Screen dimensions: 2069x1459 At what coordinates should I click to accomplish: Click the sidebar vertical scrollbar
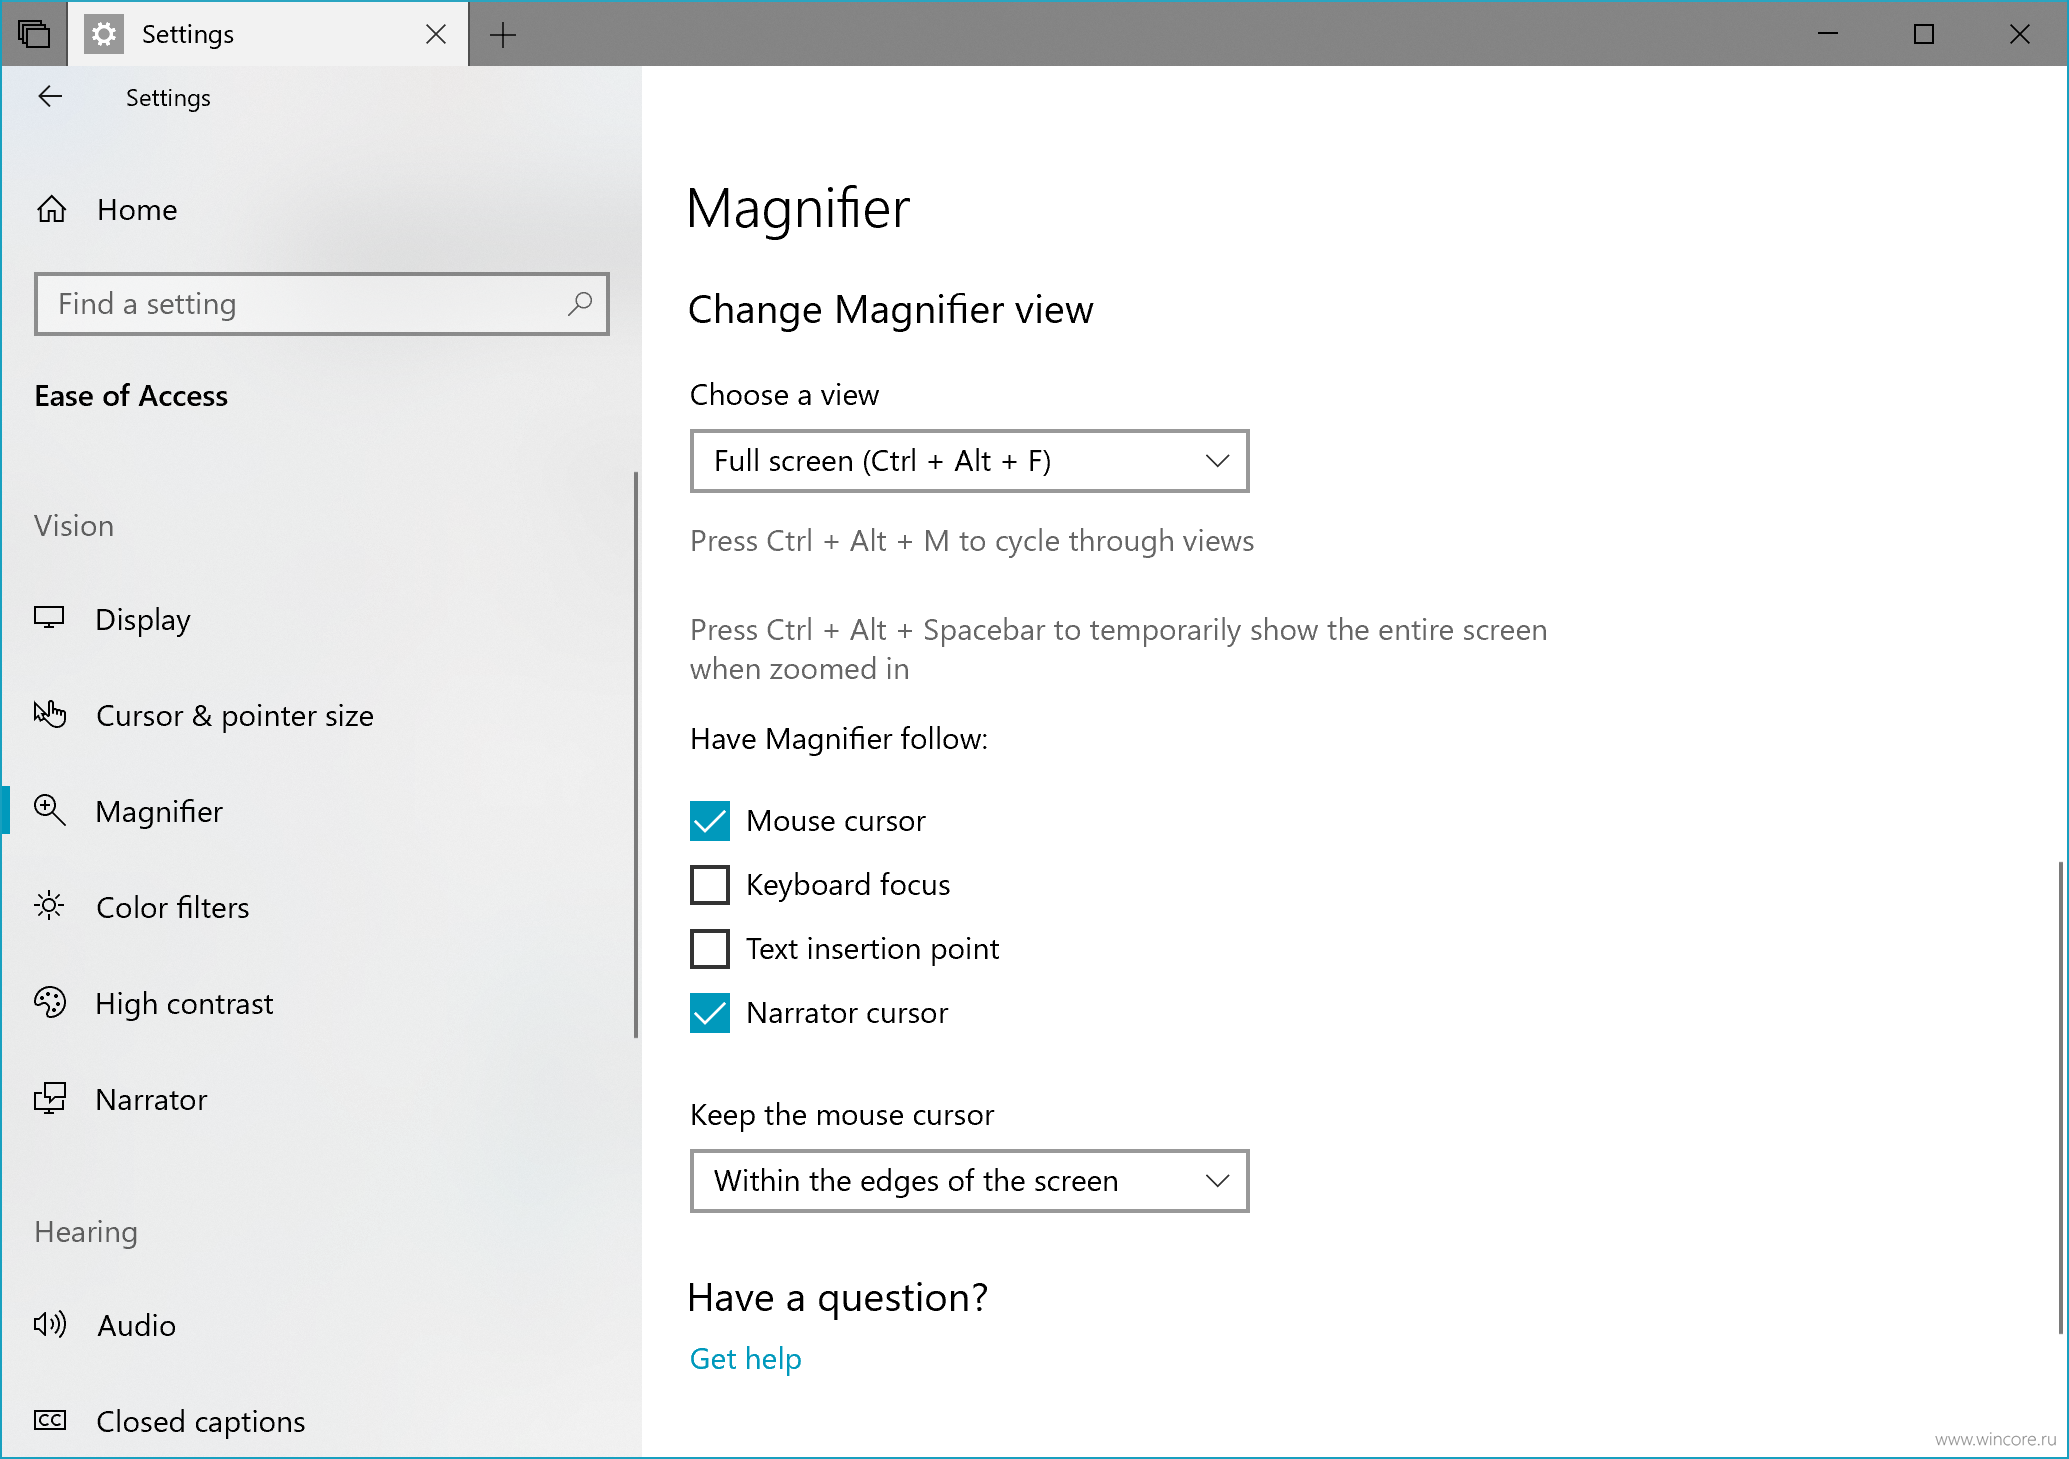pyautogui.click(x=636, y=755)
